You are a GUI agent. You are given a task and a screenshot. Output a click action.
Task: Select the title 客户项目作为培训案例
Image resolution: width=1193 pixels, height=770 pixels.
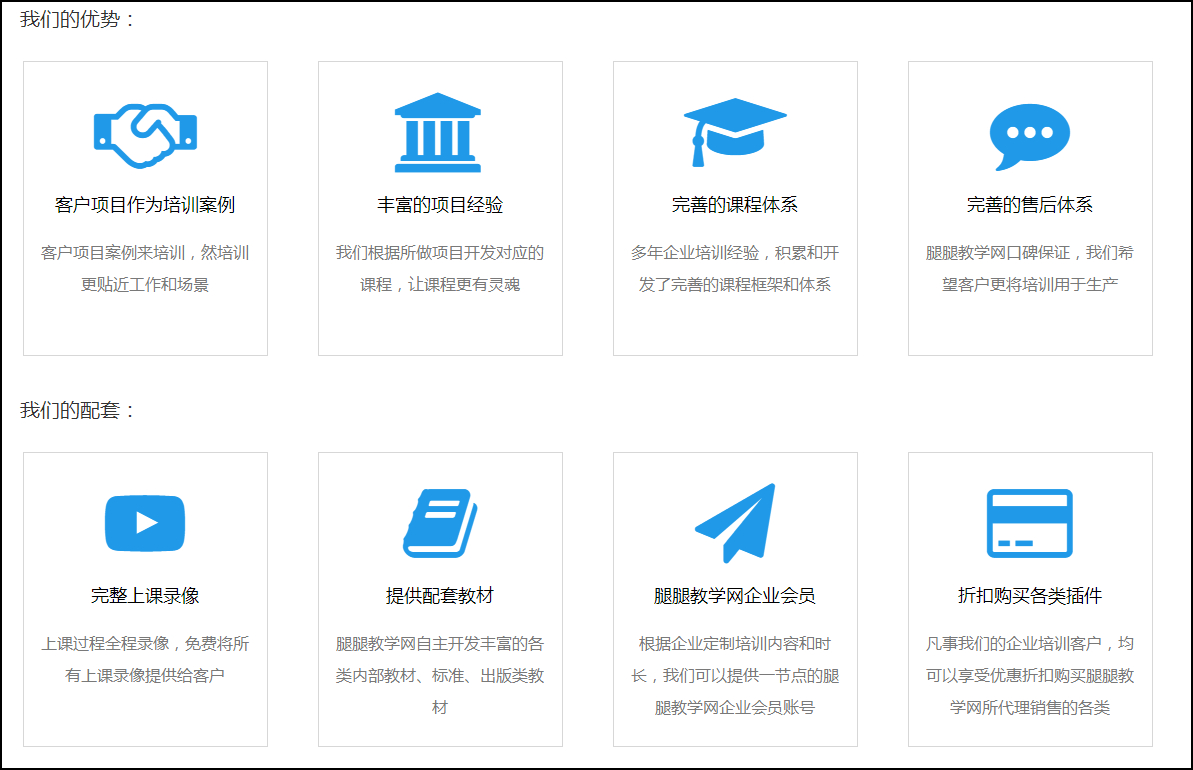coord(145,205)
